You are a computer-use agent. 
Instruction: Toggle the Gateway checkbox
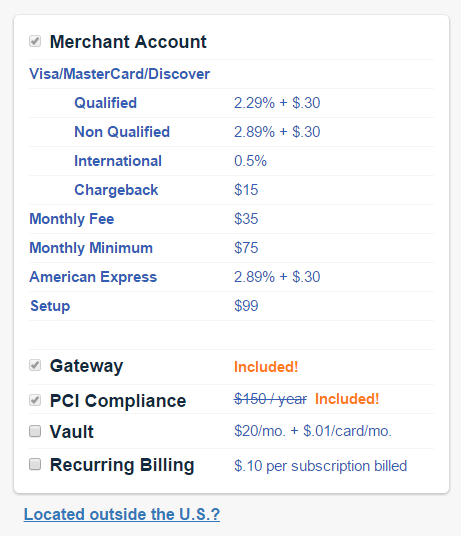[x=35, y=365]
